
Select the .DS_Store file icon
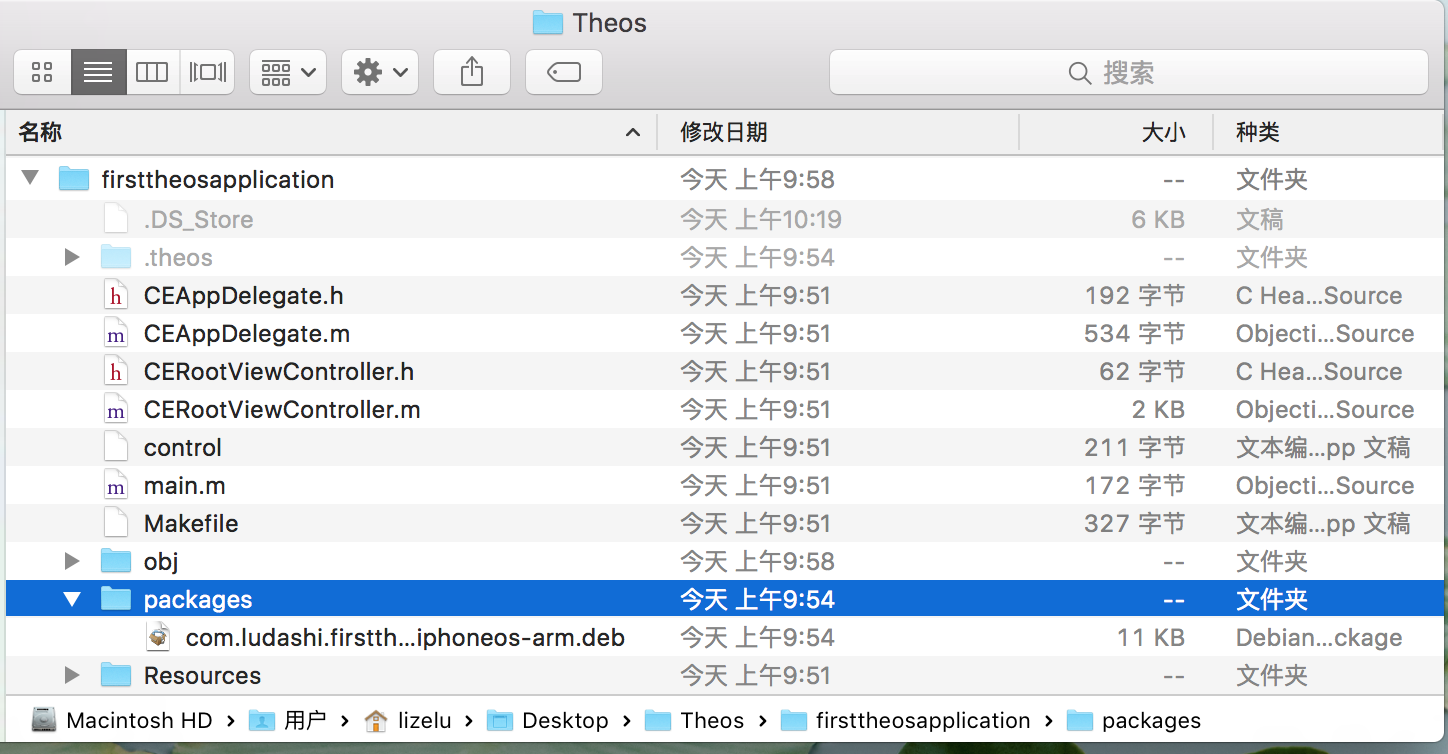[116, 219]
